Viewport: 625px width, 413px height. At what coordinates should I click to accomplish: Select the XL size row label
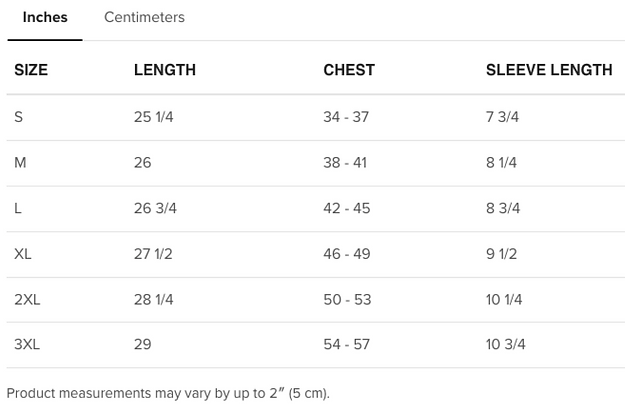(23, 254)
